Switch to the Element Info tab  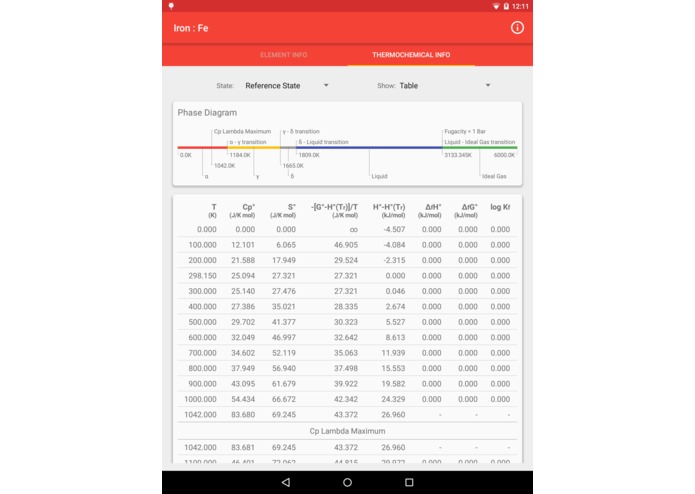[284, 55]
